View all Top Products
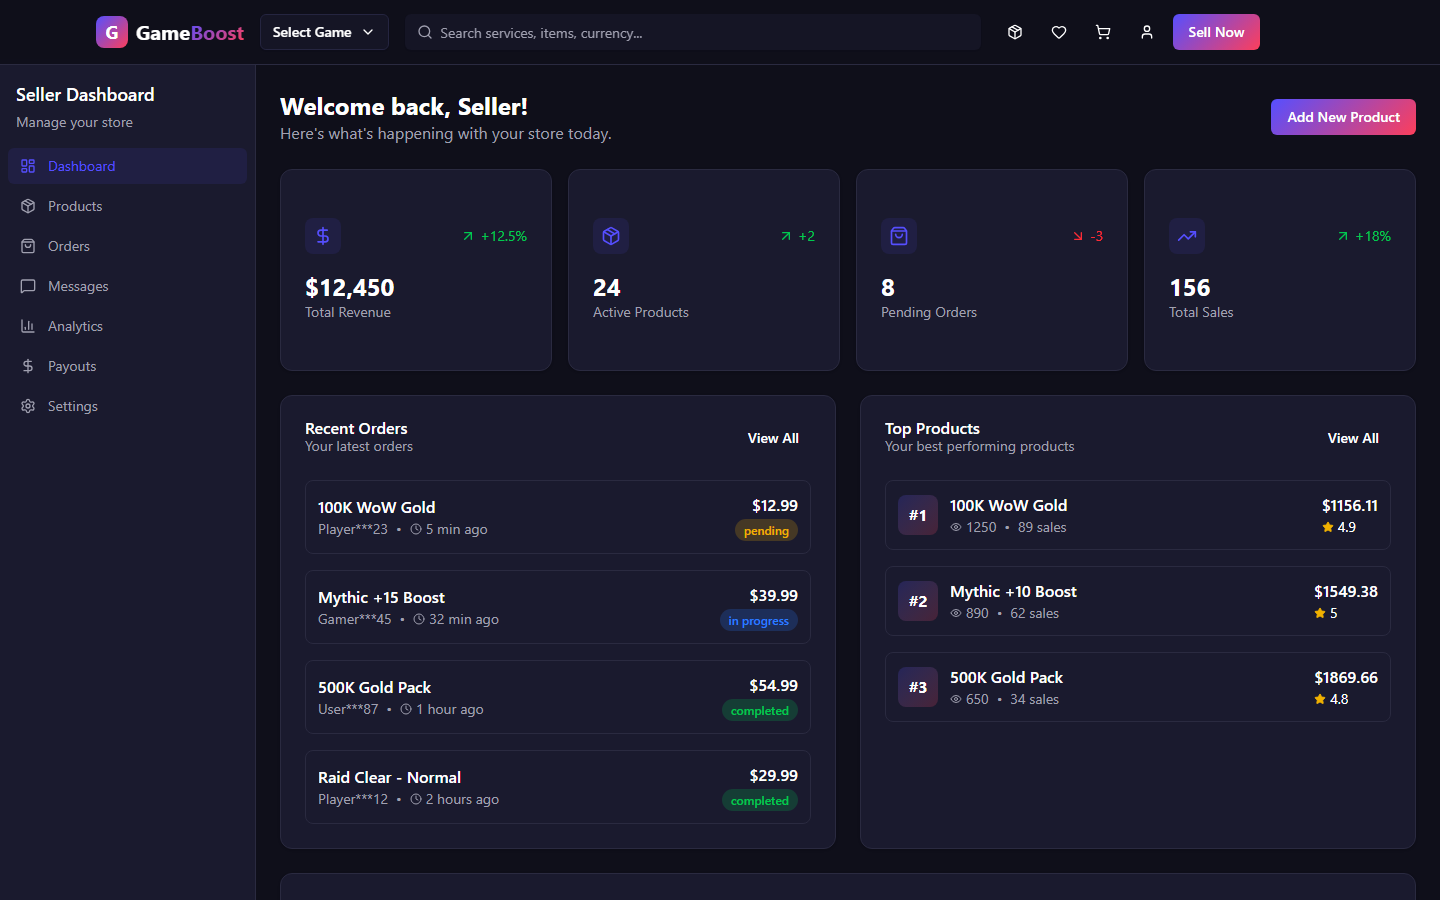Image resolution: width=1440 pixels, height=900 pixels. point(1353,438)
